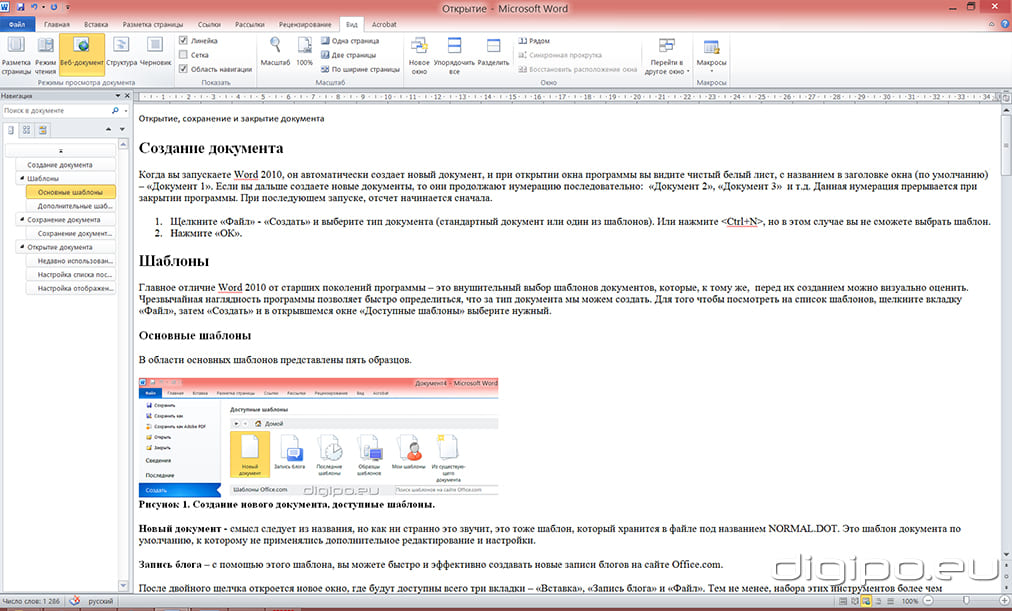Viewport: 1012px width, 611px height.
Task: Click the Разделить split window icon
Action: 492,52
